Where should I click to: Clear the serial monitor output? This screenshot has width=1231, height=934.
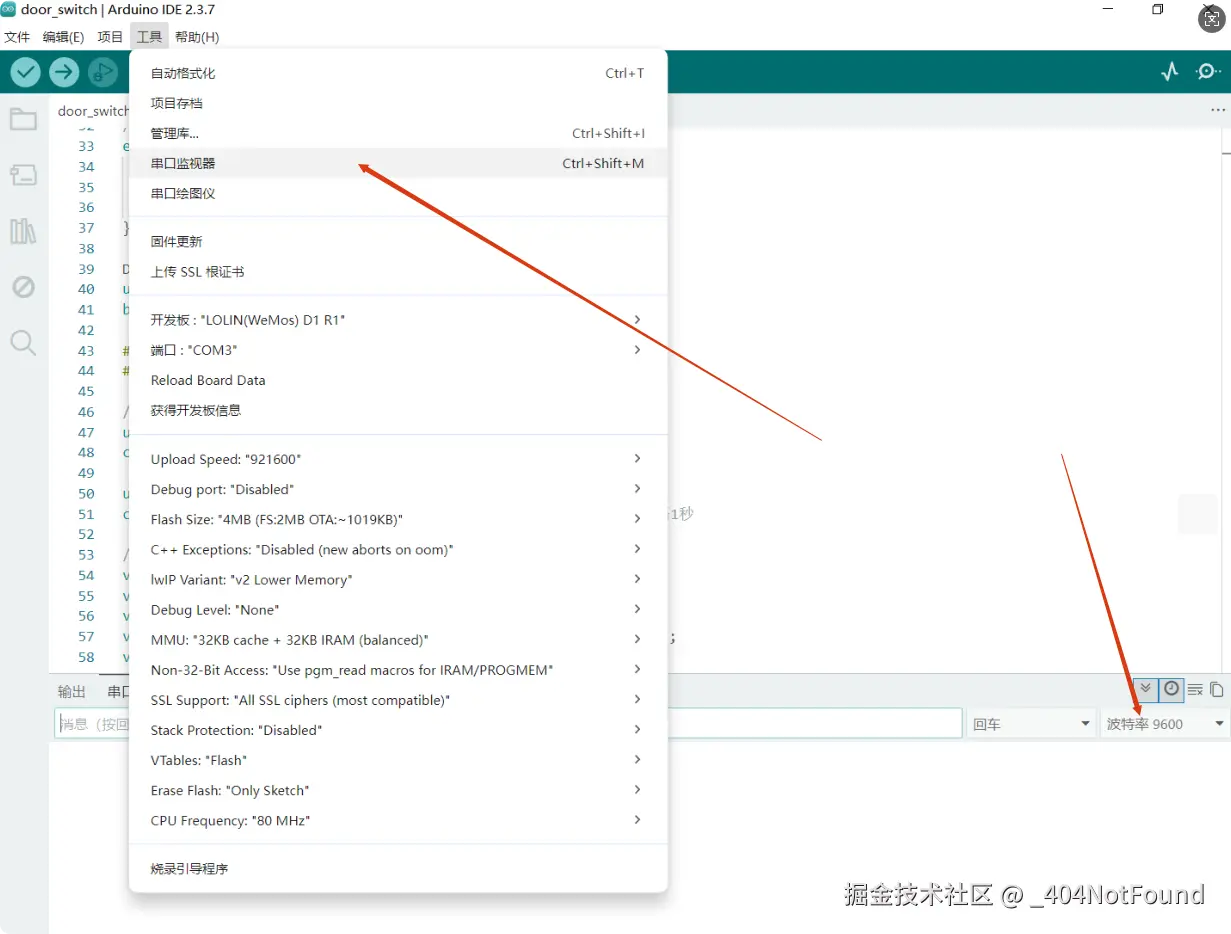coord(1195,690)
